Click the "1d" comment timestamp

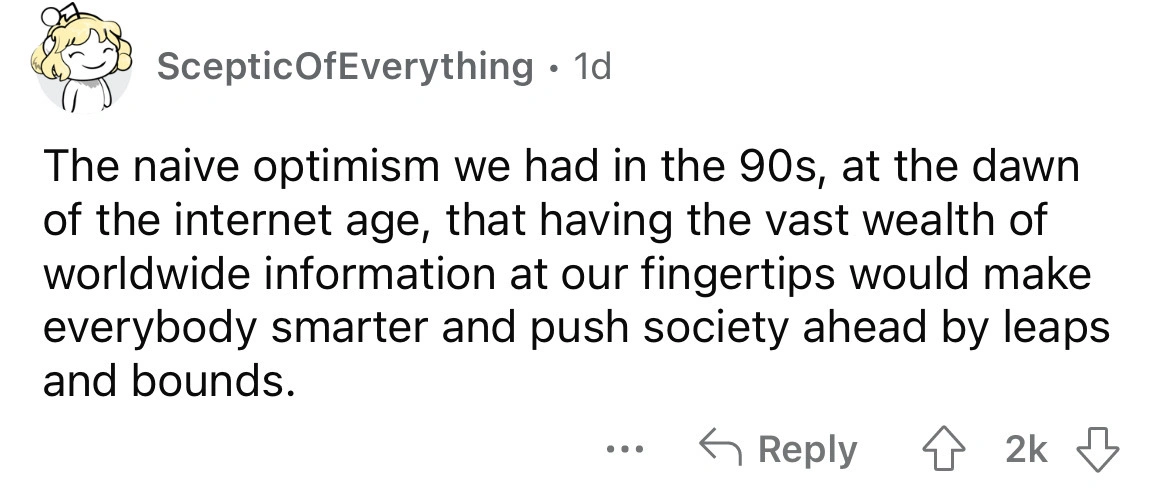click(x=592, y=67)
